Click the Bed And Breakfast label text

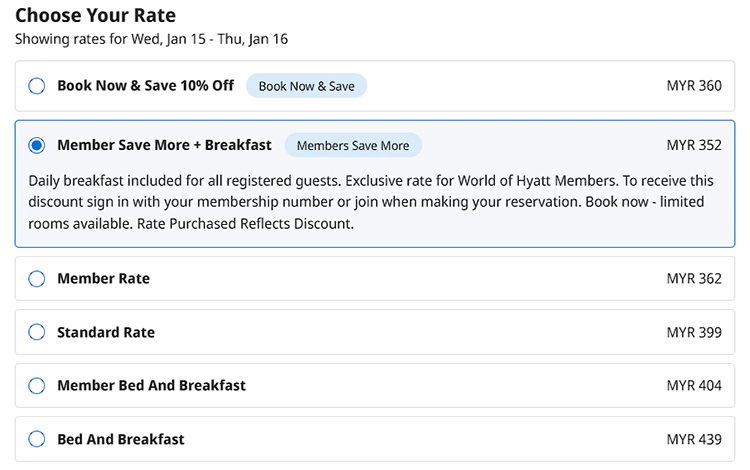point(121,439)
